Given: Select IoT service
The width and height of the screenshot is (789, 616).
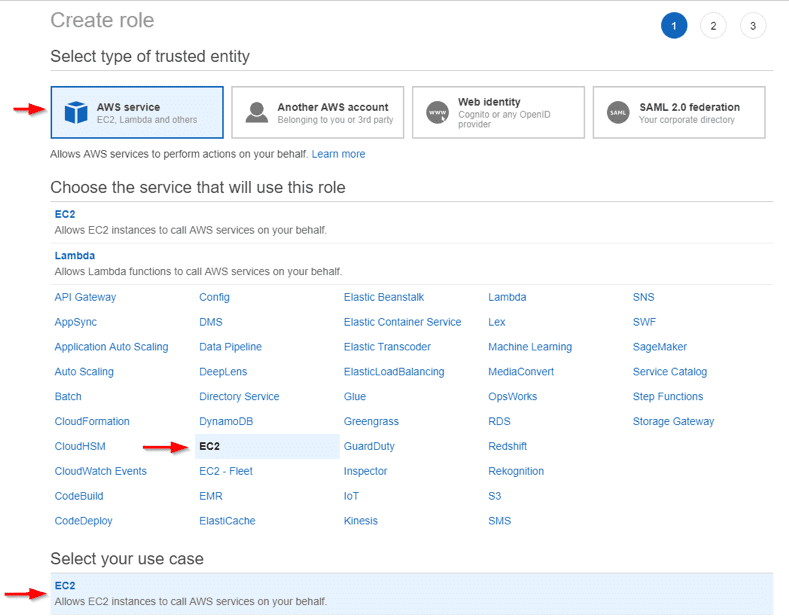Looking at the screenshot, I should (351, 496).
